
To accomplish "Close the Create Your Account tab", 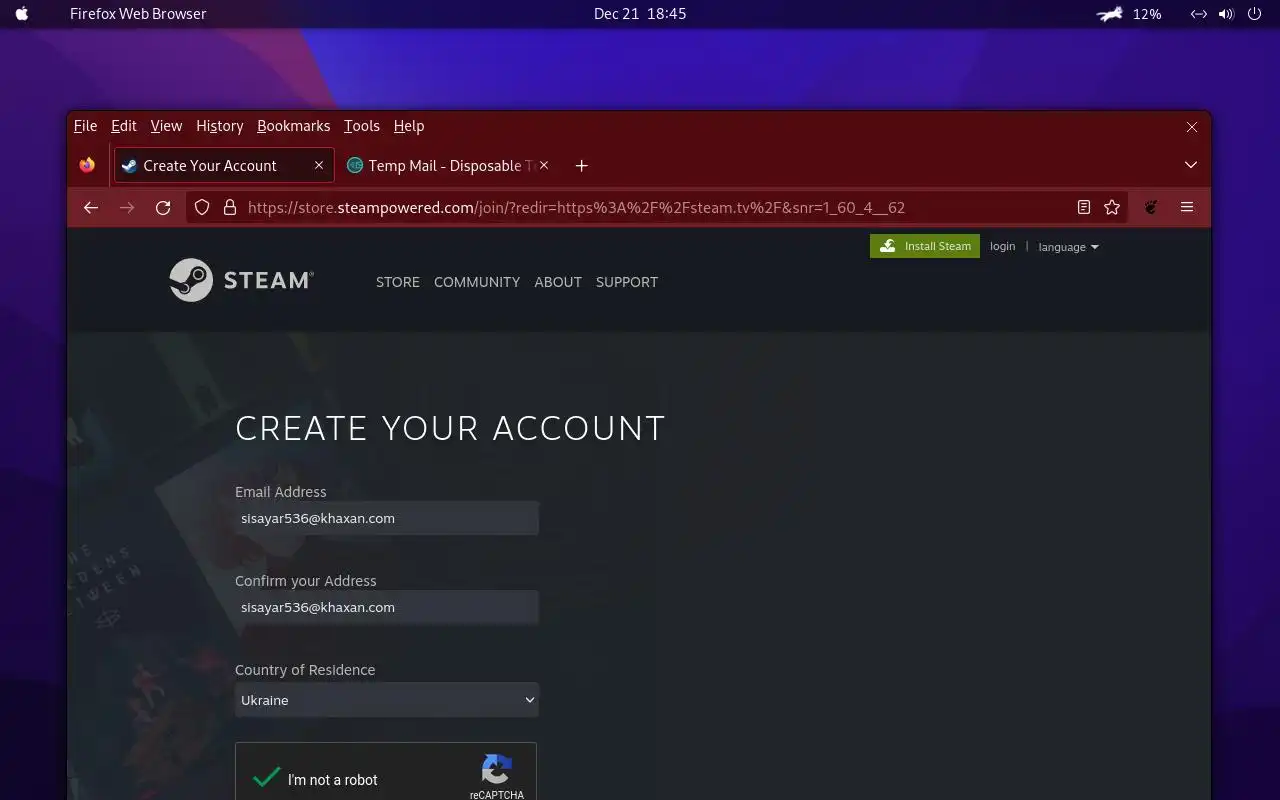I will [319, 165].
